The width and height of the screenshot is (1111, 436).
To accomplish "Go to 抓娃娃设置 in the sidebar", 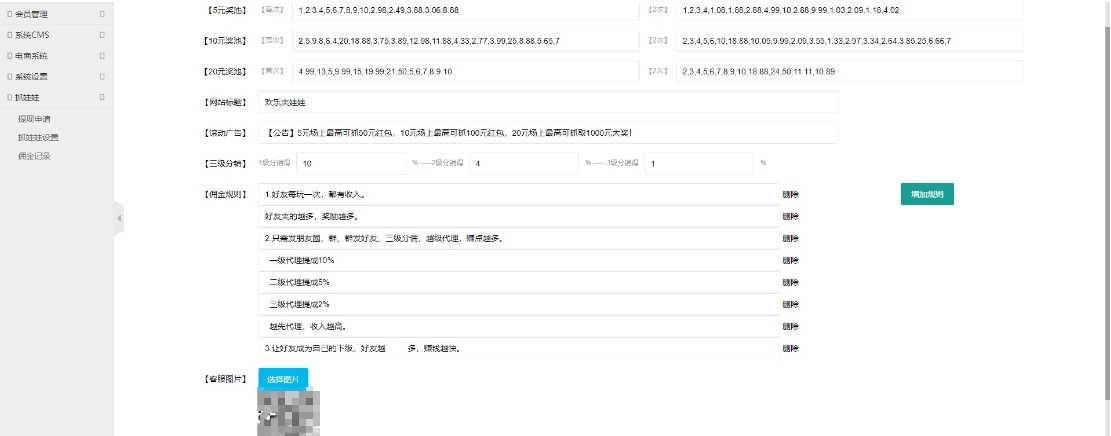I will tap(38, 137).
